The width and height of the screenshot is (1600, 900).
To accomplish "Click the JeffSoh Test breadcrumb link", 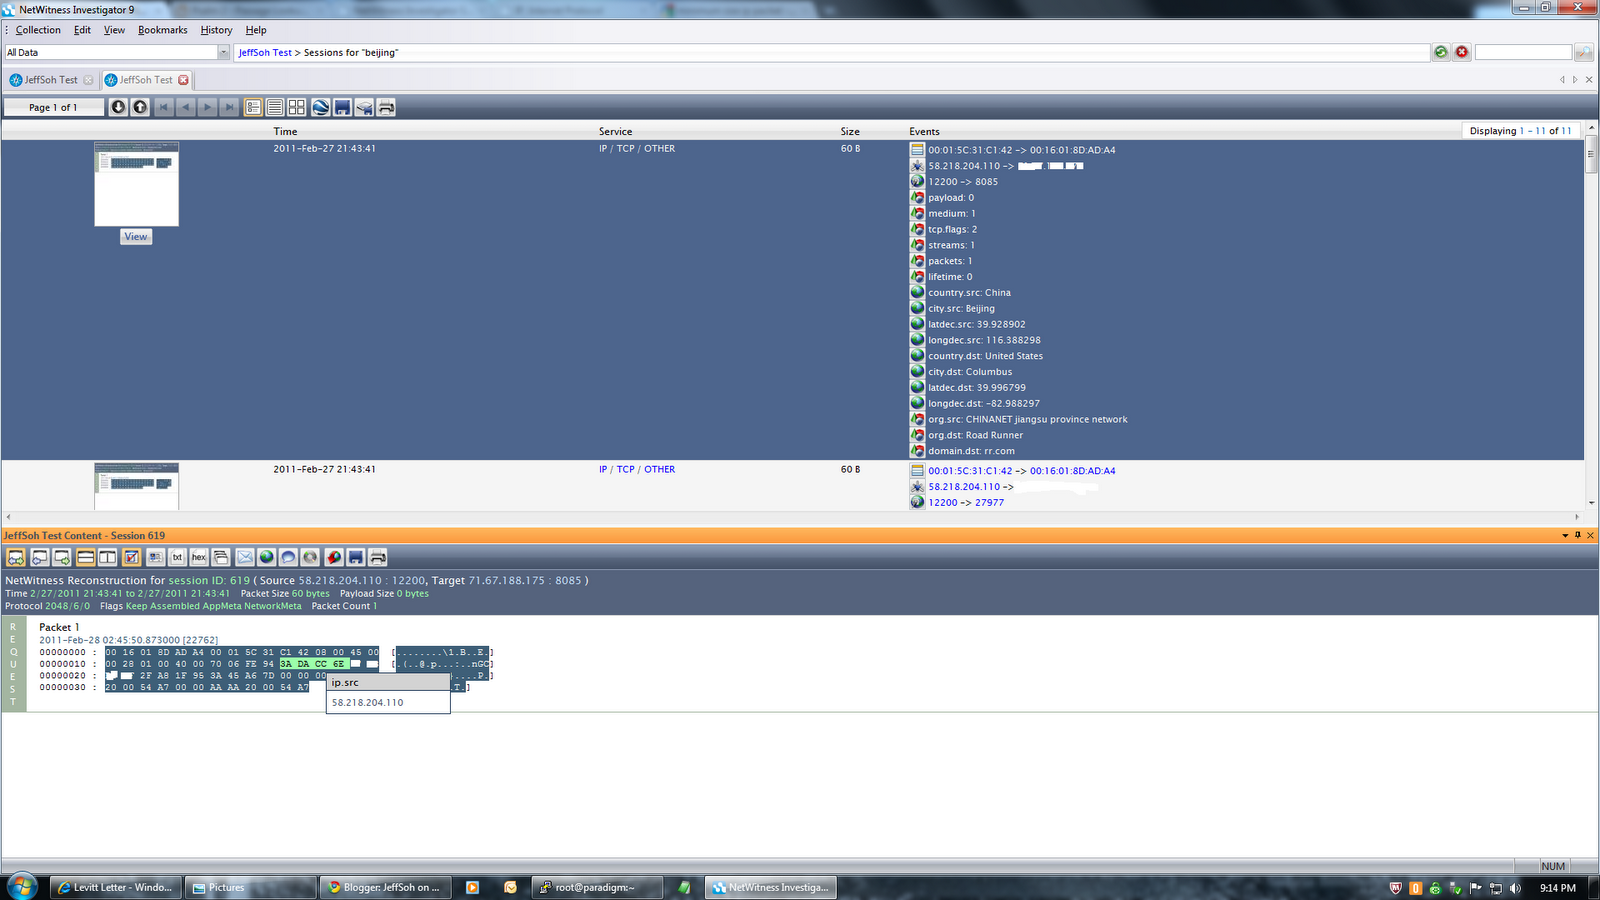I will click(x=265, y=53).
